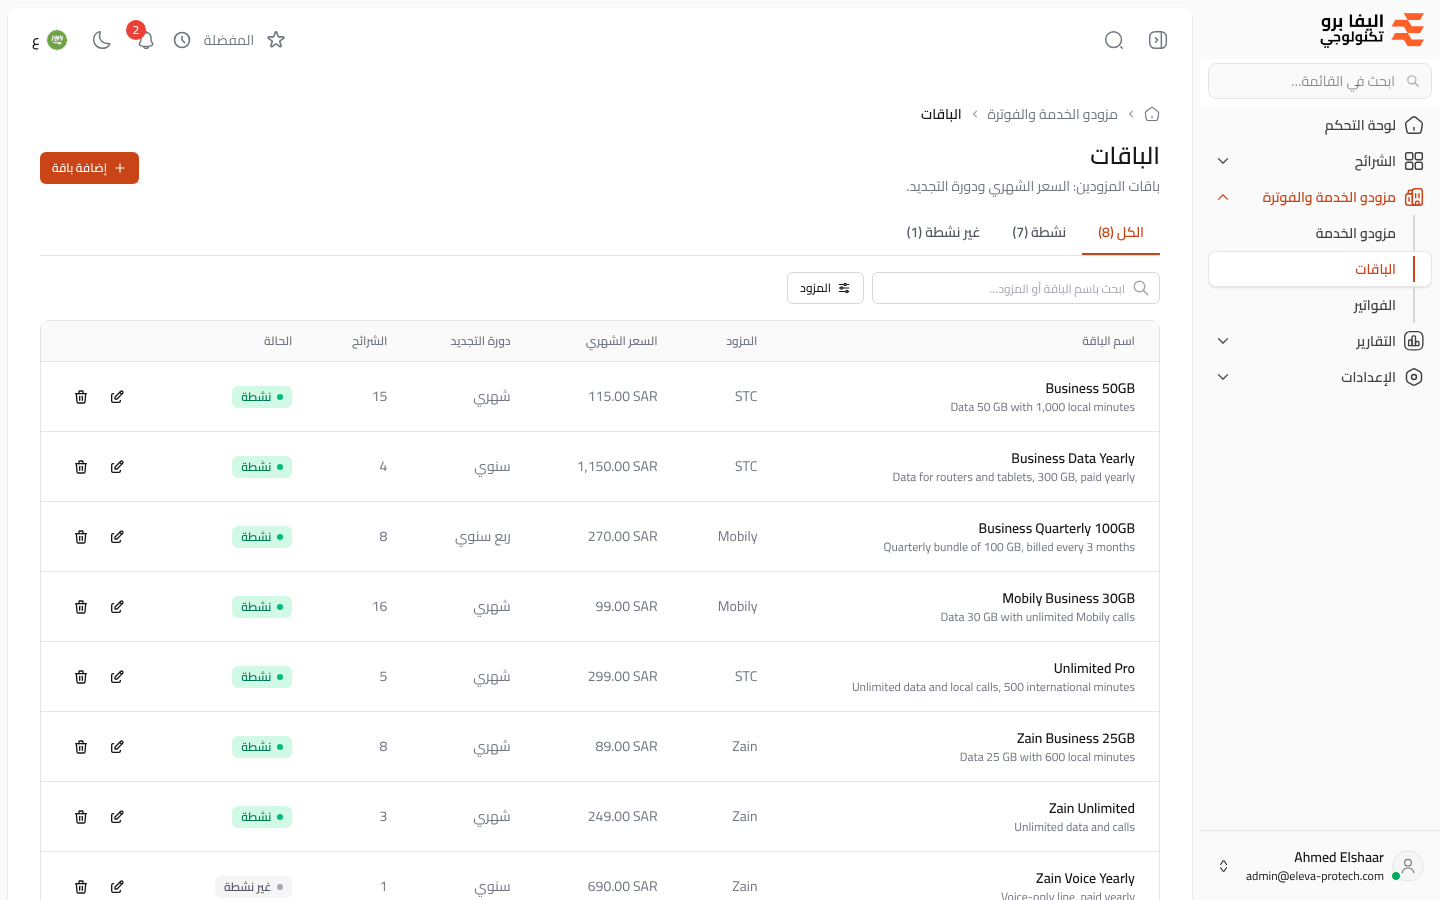Click the favorites star icon

coord(276,40)
